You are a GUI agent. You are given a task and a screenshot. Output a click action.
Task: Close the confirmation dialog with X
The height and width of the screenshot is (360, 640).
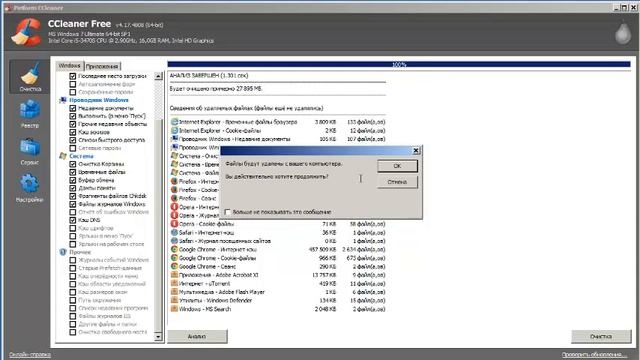pos(416,151)
